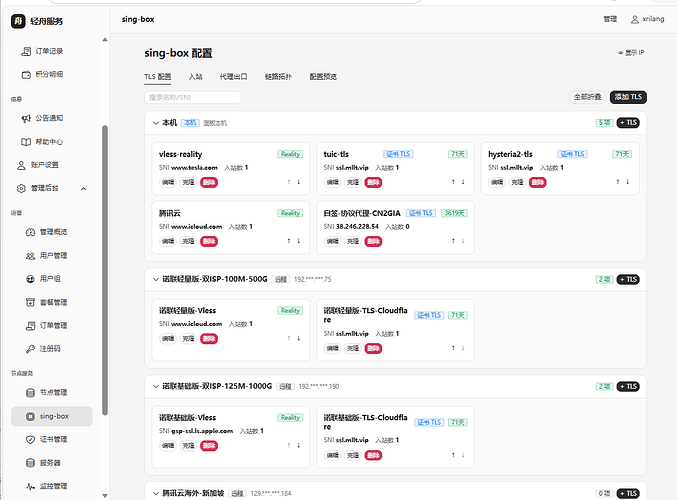This screenshot has width=677, height=500.
Task: Edit the vless-reality TLS config
Action: [168, 182]
